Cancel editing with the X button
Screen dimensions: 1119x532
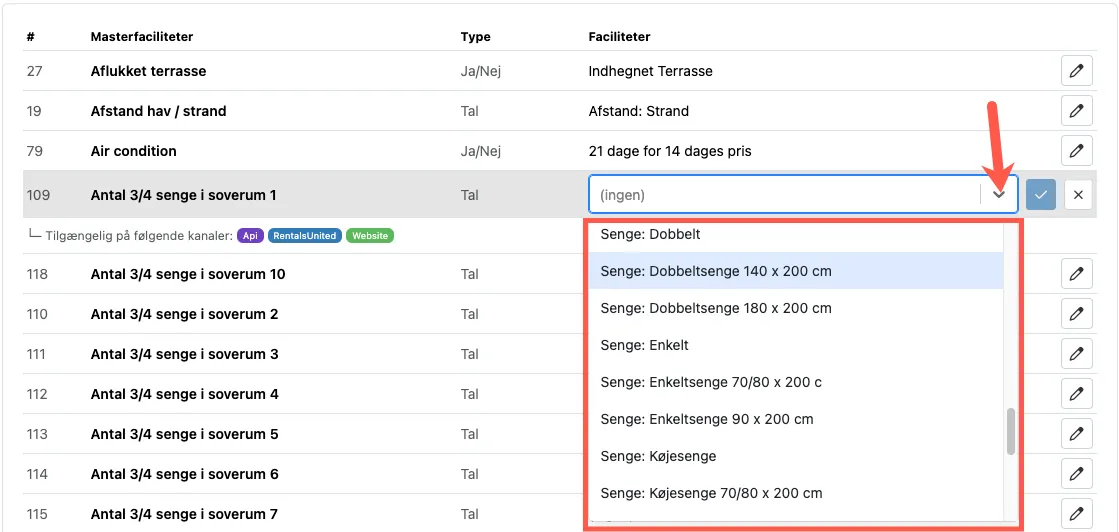[x=1078, y=194]
